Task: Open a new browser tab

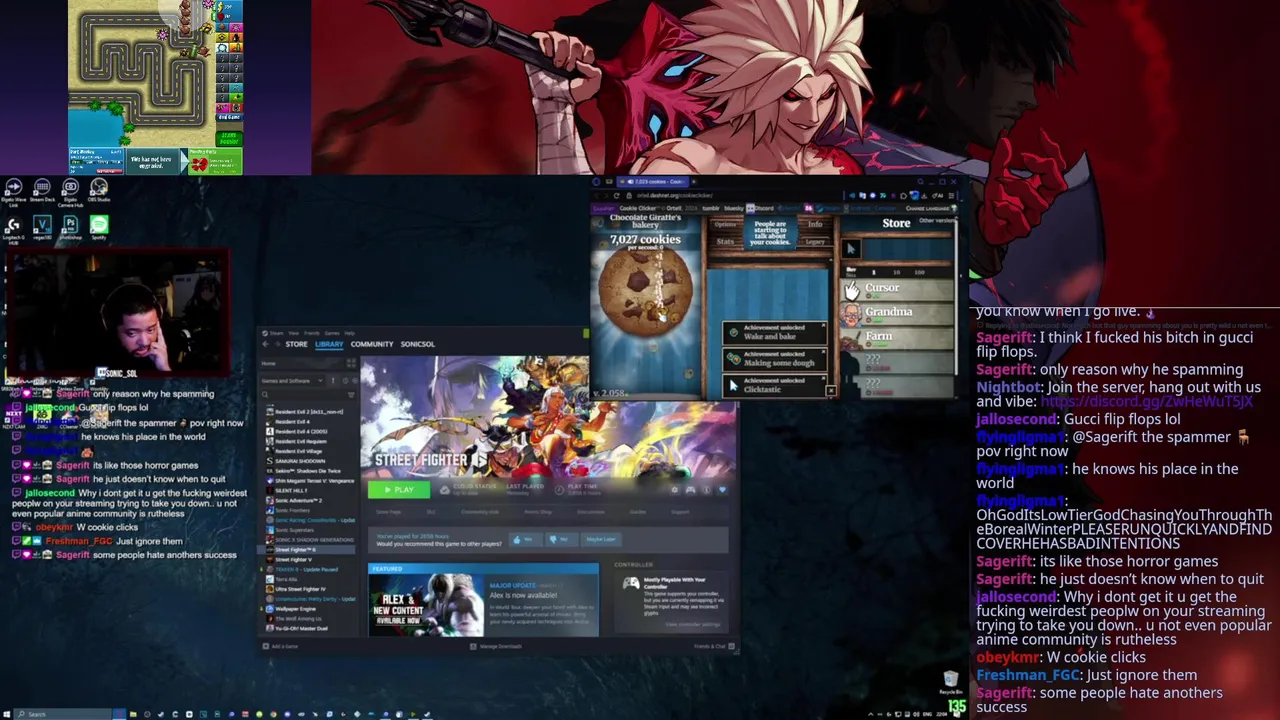Action: tap(694, 181)
